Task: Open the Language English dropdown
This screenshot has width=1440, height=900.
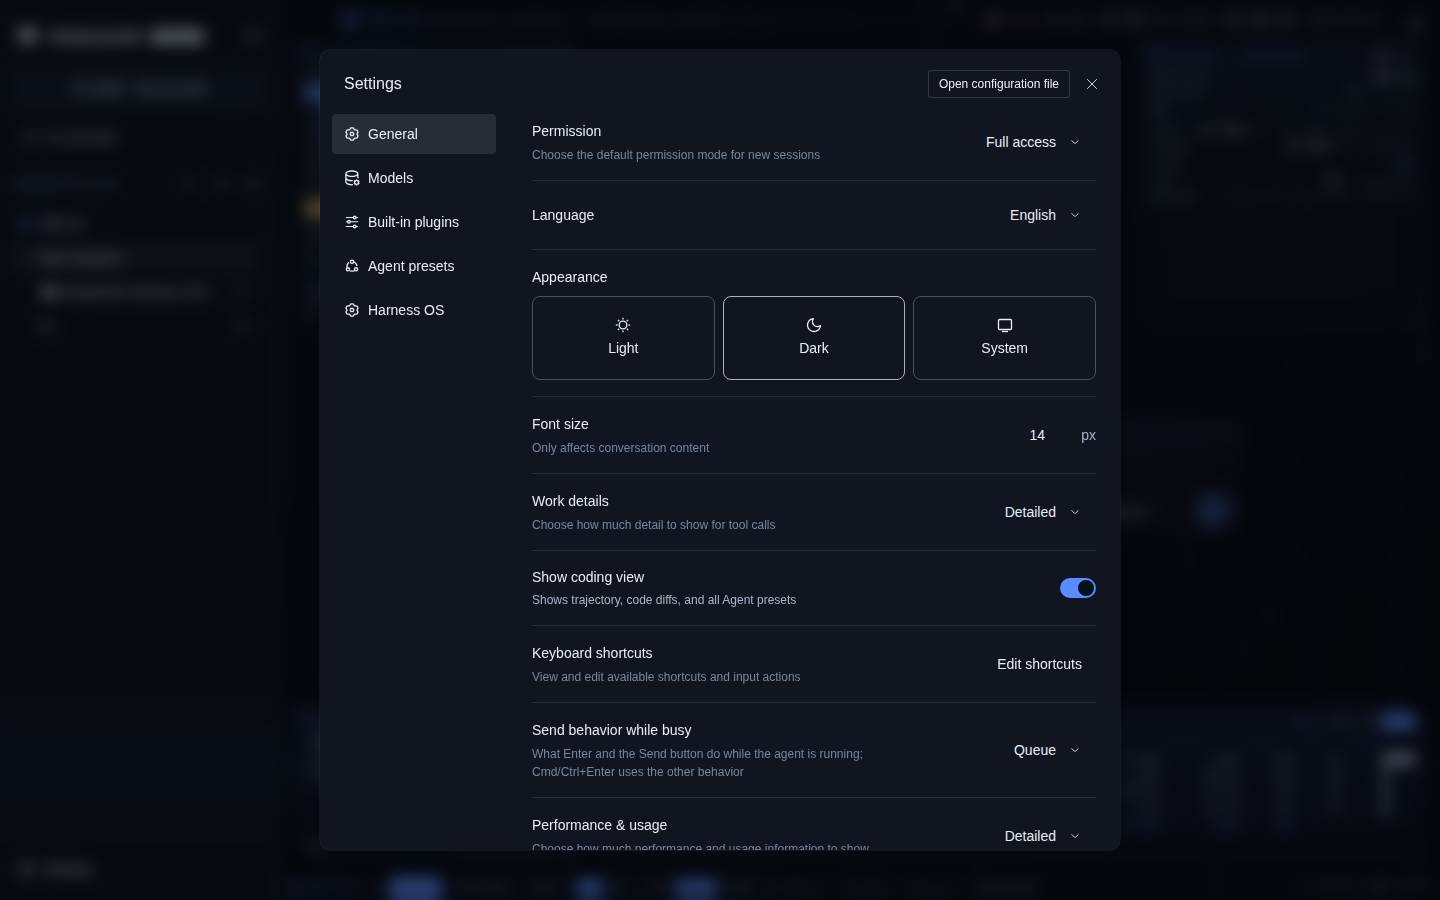Action: (x=1045, y=215)
